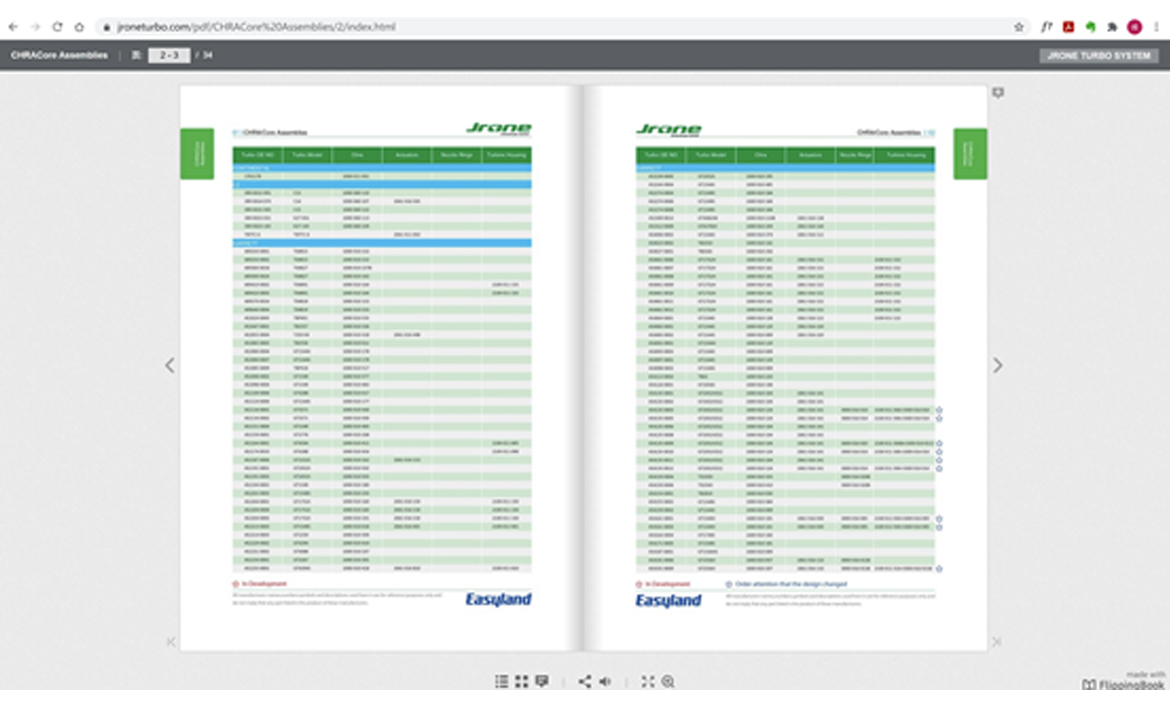Screen dimensions: 1170x704
Task: Open the extensions puzzle menu
Action: point(1112,27)
